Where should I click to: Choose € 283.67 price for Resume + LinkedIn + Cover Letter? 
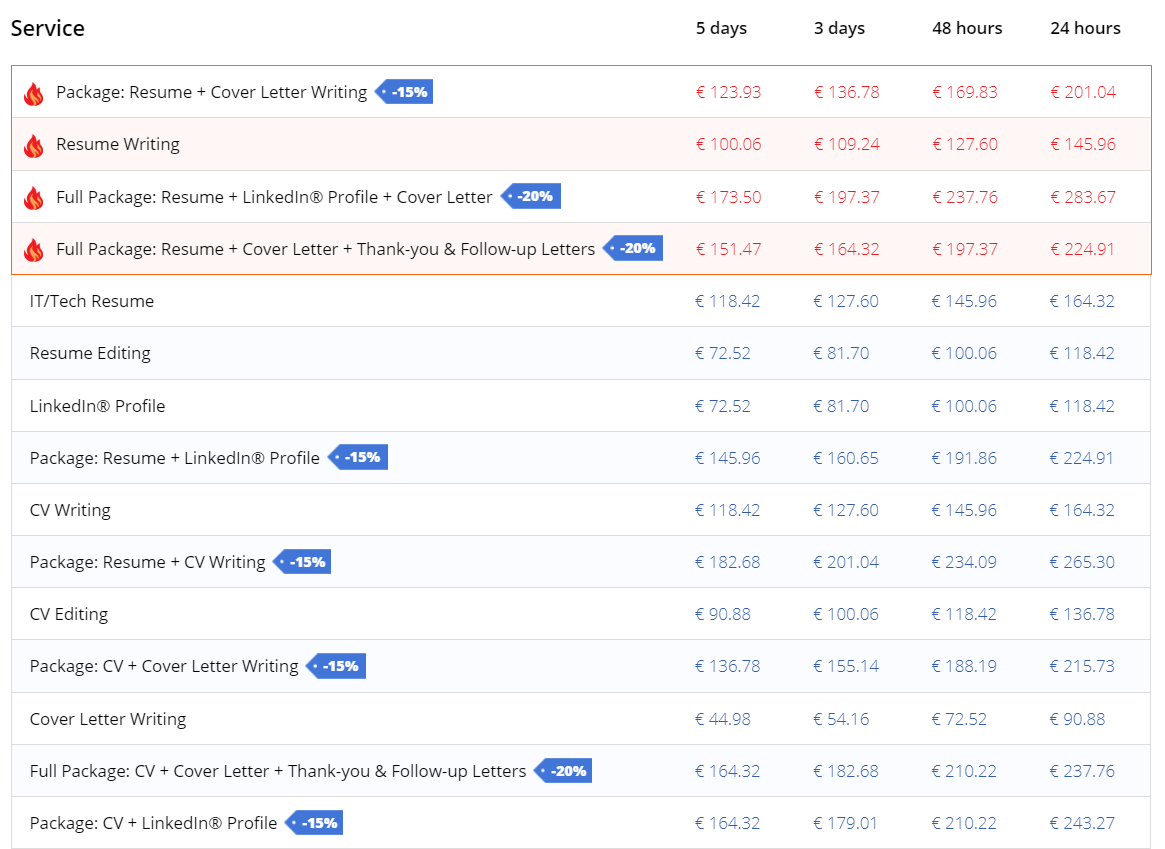pyautogui.click(x=1083, y=197)
